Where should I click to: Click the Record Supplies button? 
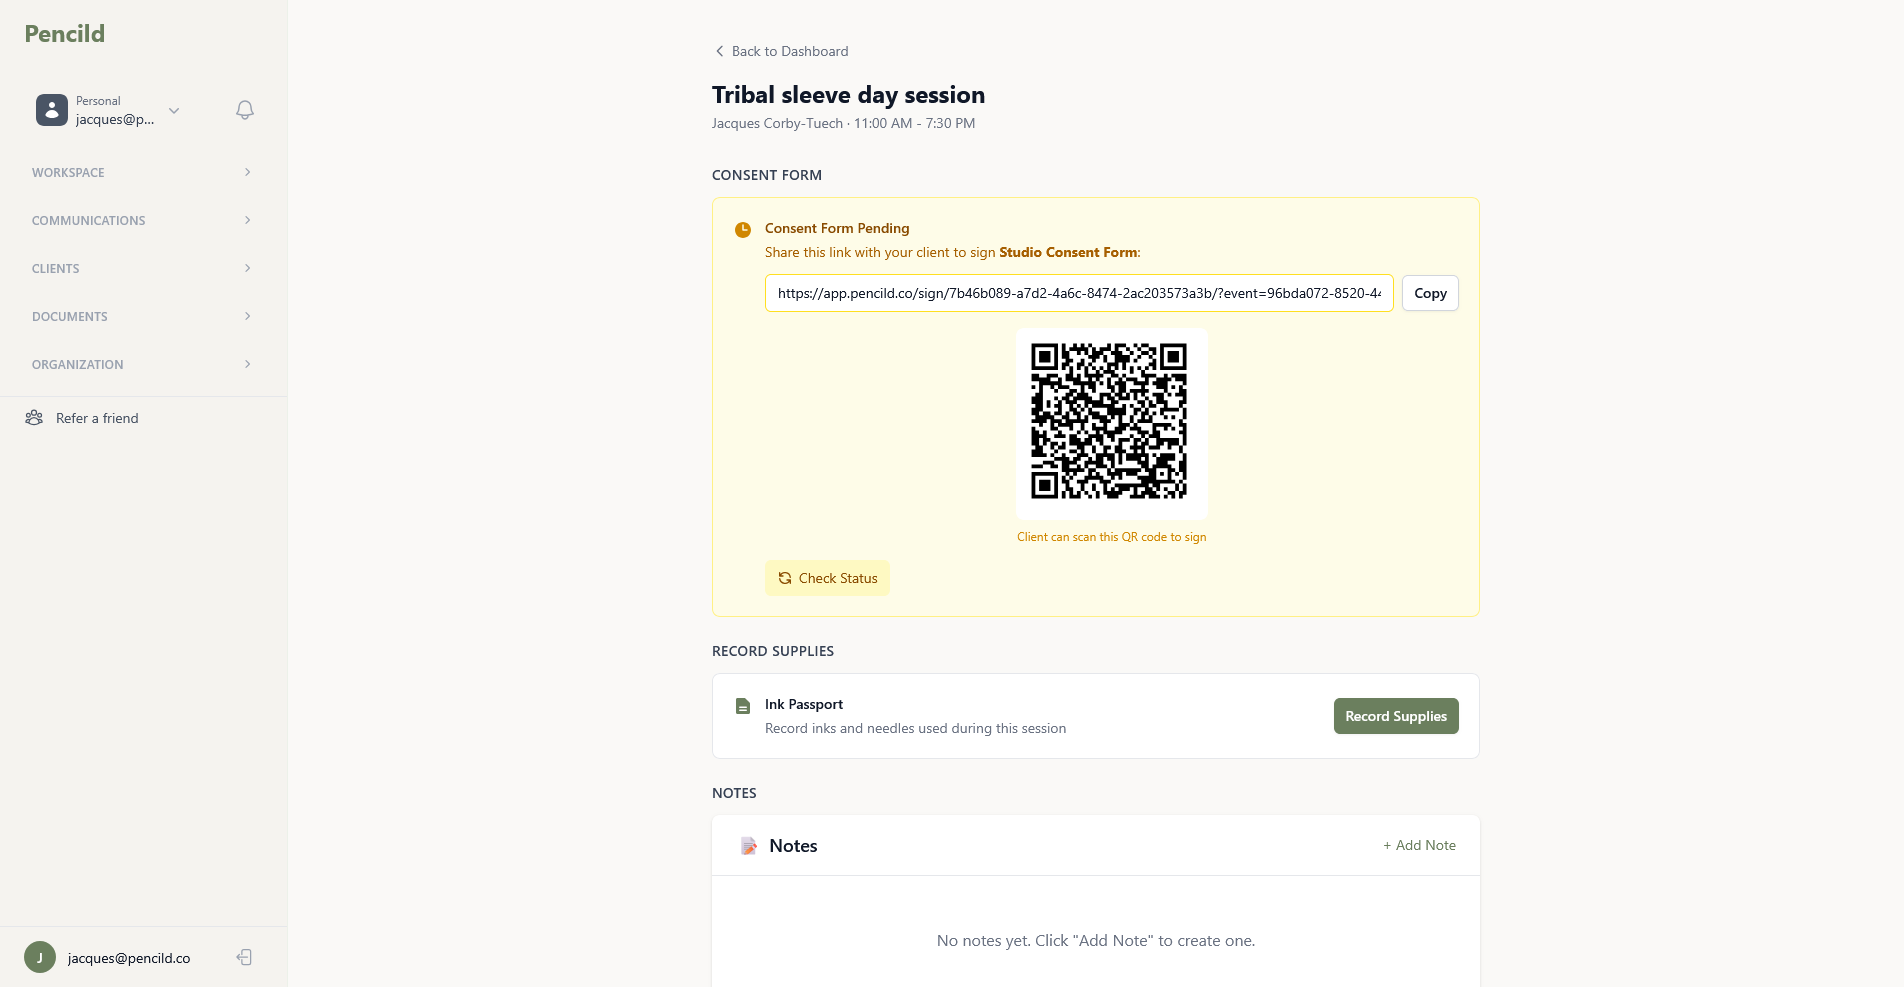[1395, 716]
